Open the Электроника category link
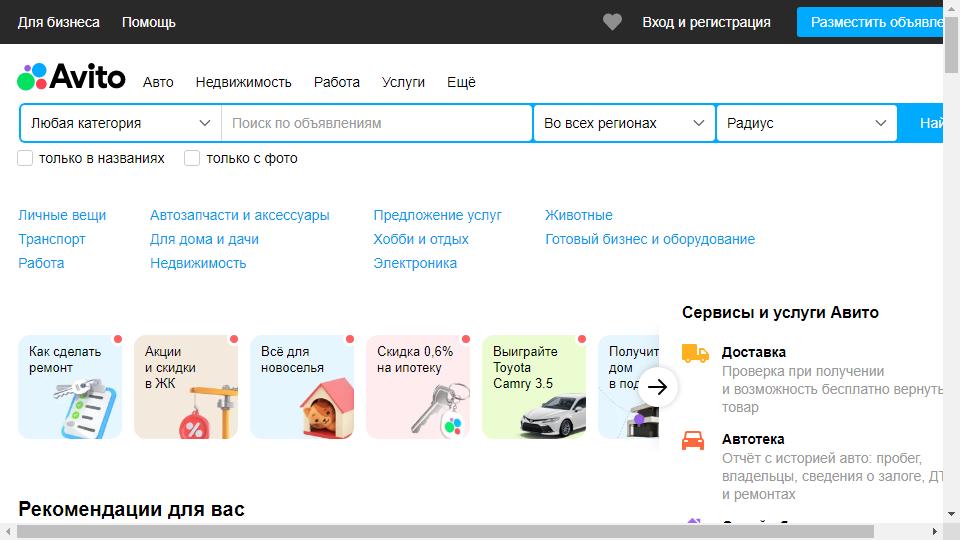960x540 pixels. click(x=415, y=263)
